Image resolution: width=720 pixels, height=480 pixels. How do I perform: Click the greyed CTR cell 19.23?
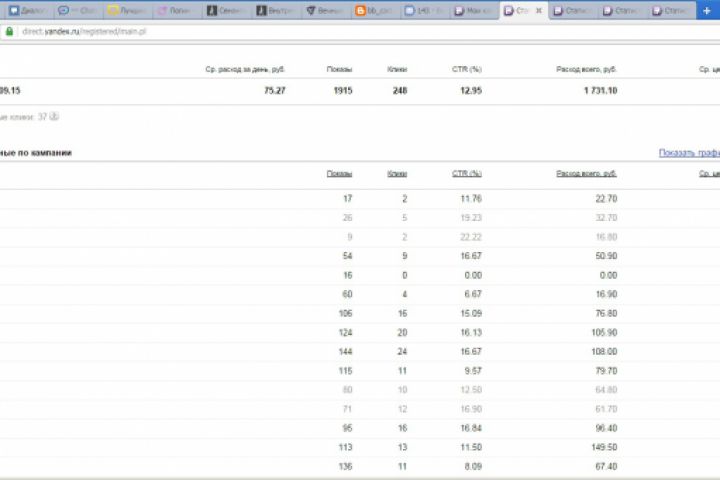point(471,218)
